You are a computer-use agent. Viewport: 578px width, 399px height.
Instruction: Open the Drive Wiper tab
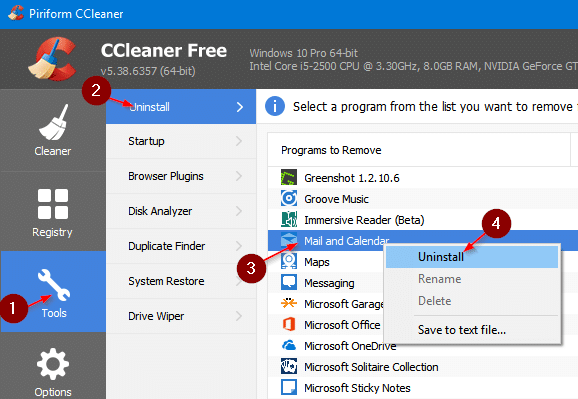[x=181, y=316]
